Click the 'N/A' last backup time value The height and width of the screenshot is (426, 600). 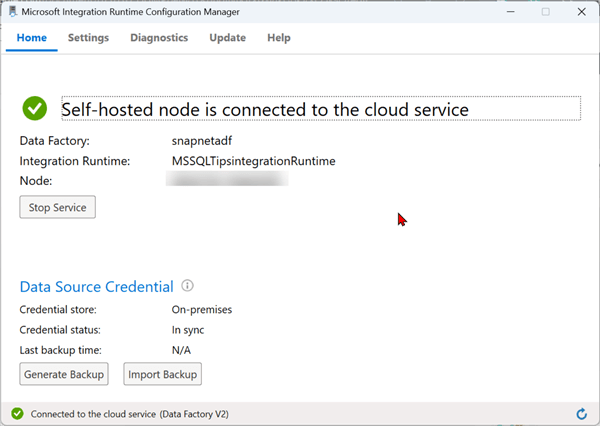coord(181,350)
